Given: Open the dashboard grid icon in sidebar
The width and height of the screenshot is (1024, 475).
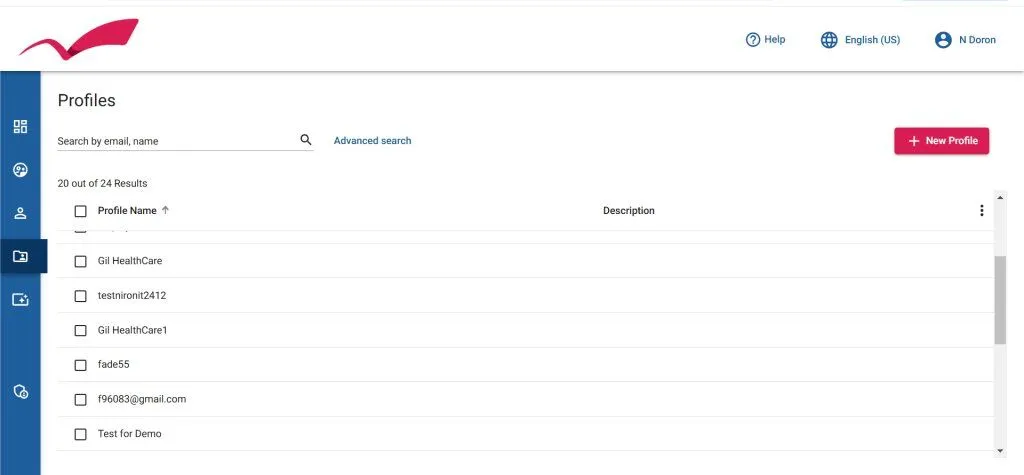Looking at the screenshot, I should pos(20,127).
